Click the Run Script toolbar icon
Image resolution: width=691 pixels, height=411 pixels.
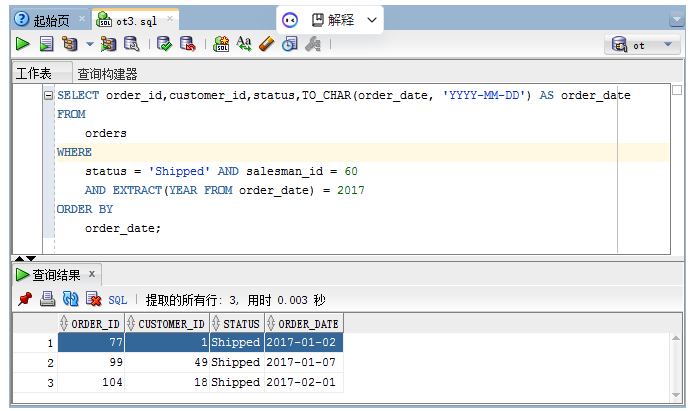point(45,44)
